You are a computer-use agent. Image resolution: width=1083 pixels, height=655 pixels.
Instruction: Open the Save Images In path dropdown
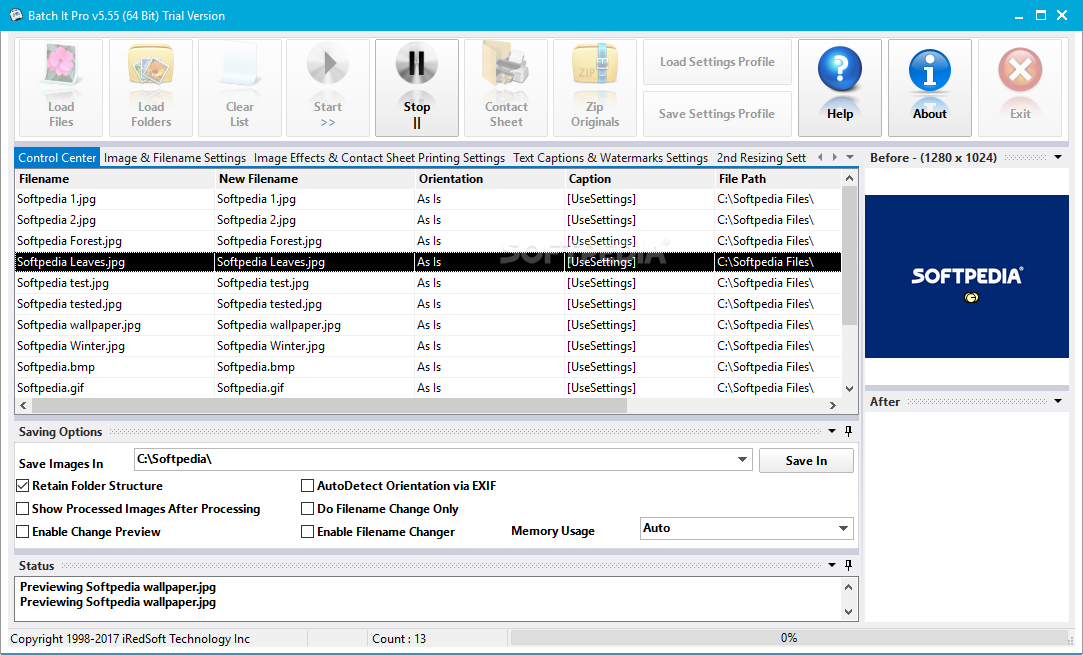[x=742, y=459]
